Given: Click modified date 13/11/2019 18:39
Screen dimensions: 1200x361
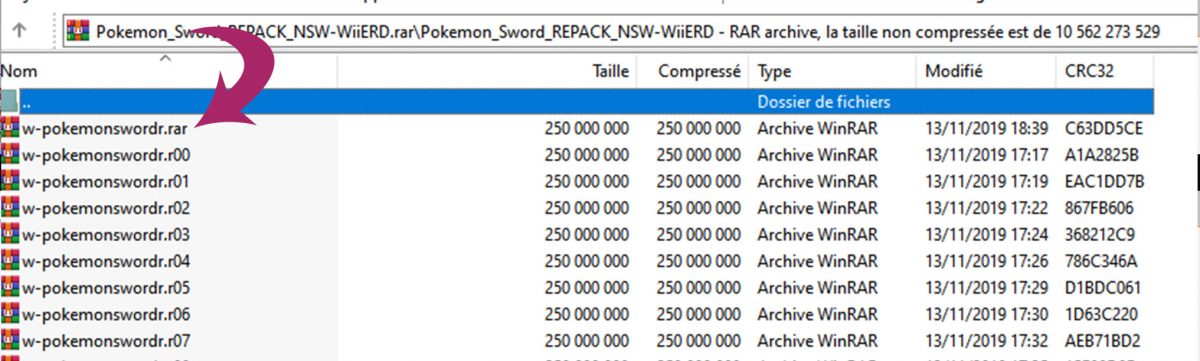Looking at the screenshot, I should click(x=986, y=129).
